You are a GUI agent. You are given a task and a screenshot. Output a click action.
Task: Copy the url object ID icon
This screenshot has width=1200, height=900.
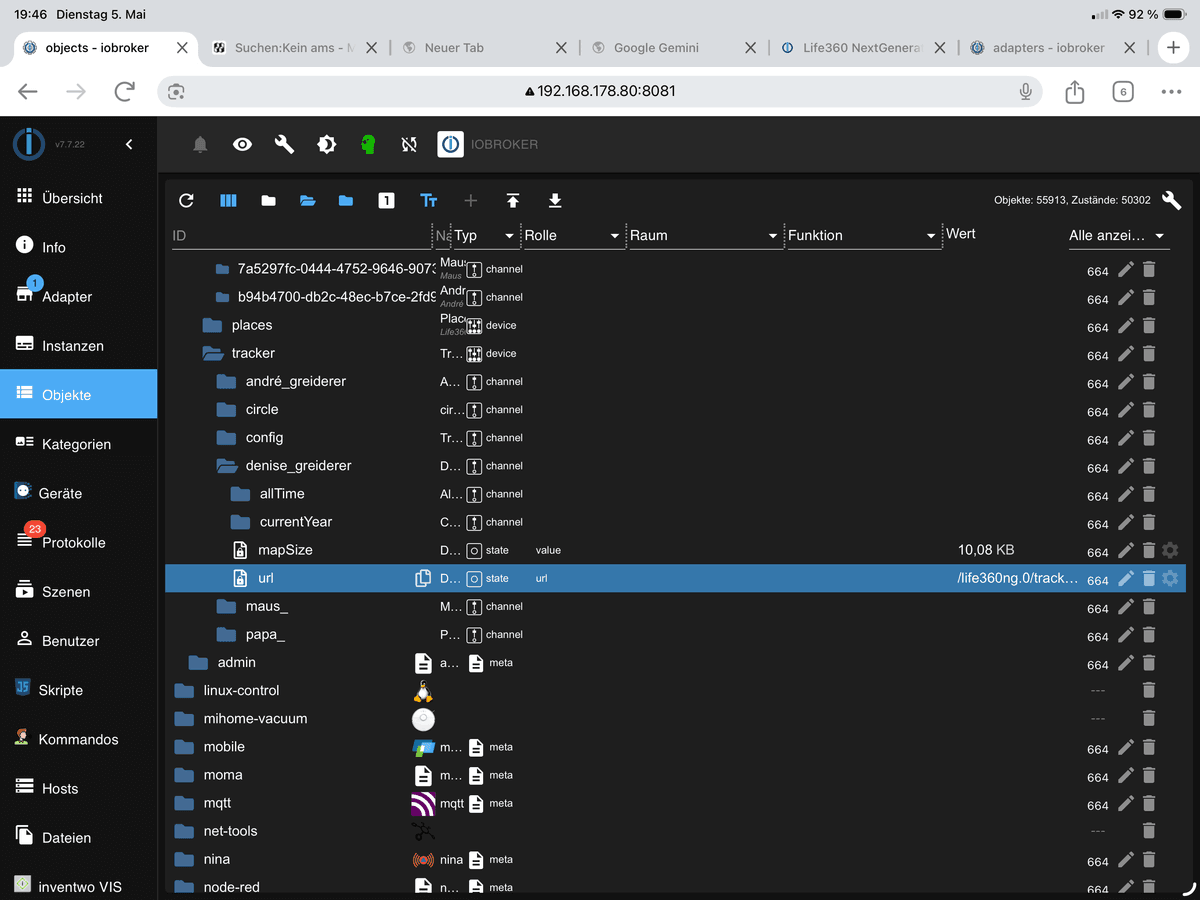[423, 578]
